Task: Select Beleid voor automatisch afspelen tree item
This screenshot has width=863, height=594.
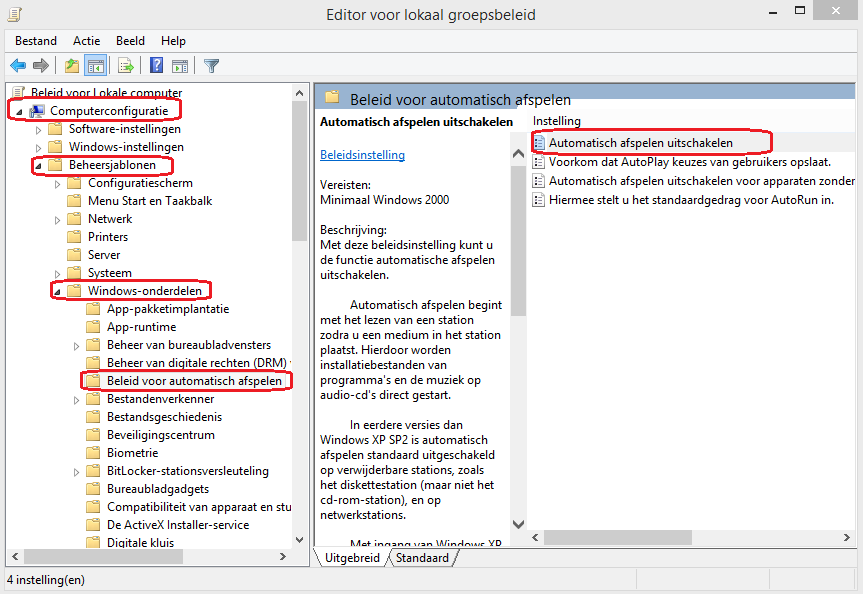Action: pyautogui.click(x=194, y=380)
